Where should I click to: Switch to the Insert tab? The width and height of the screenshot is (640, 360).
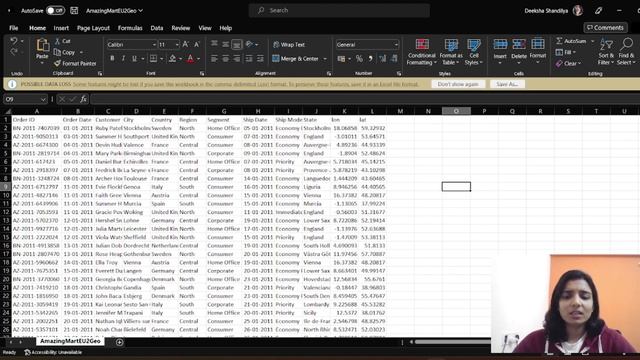(x=61, y=28)
